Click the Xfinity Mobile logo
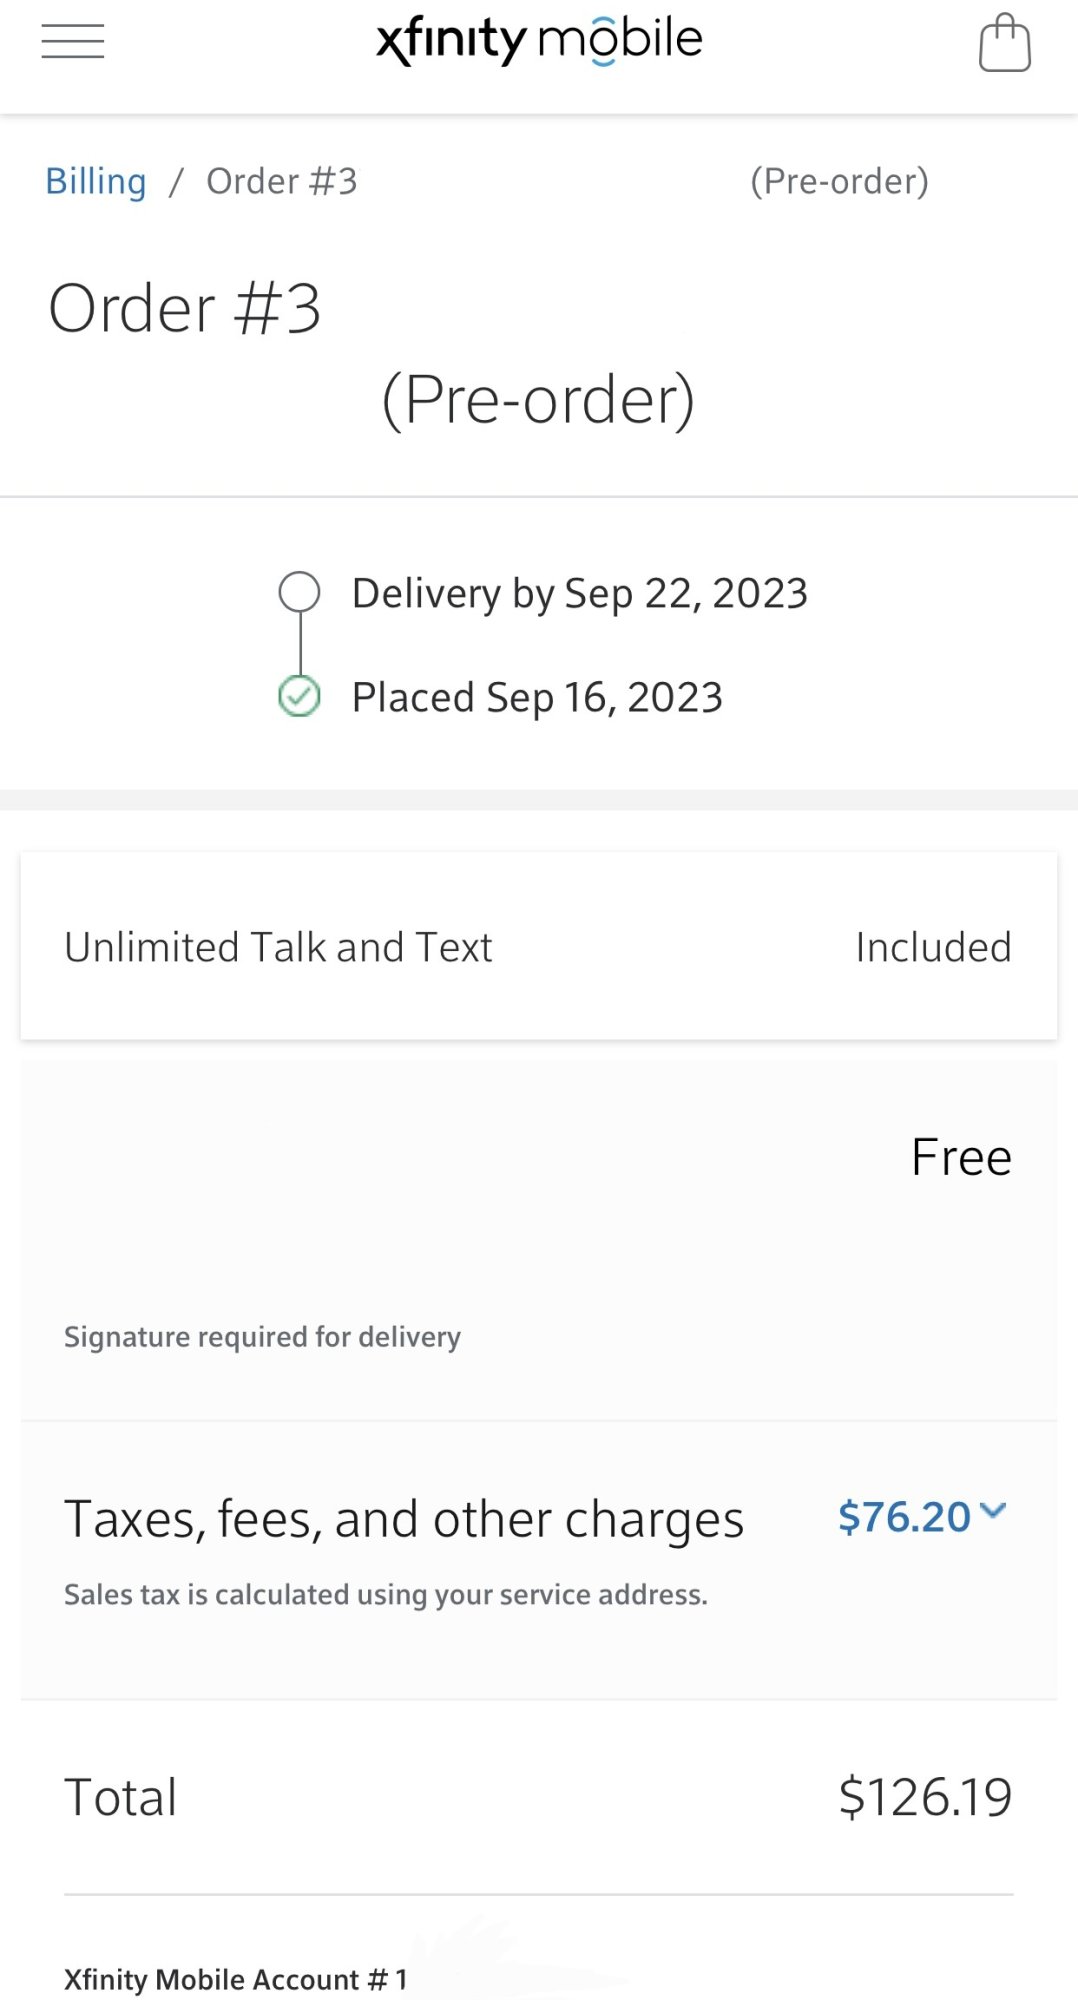The width and height of the screenshot is (1078, 2000). 539,40
